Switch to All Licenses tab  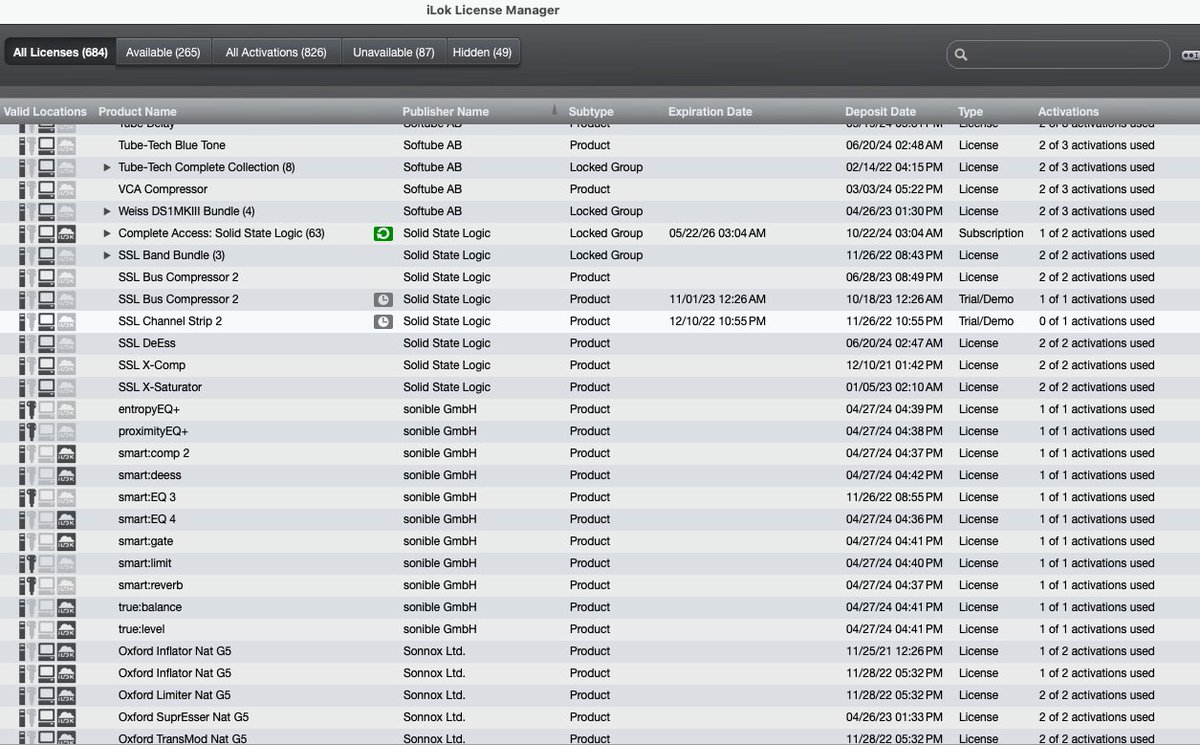[x=60, y=52]
